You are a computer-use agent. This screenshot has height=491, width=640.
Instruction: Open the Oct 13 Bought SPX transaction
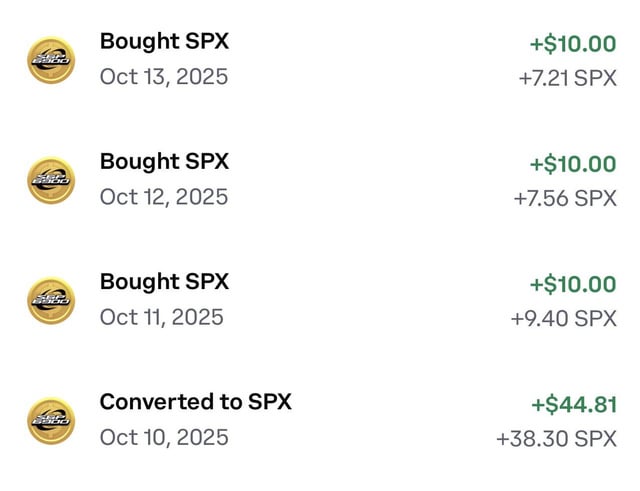click(x=164, y=42)
